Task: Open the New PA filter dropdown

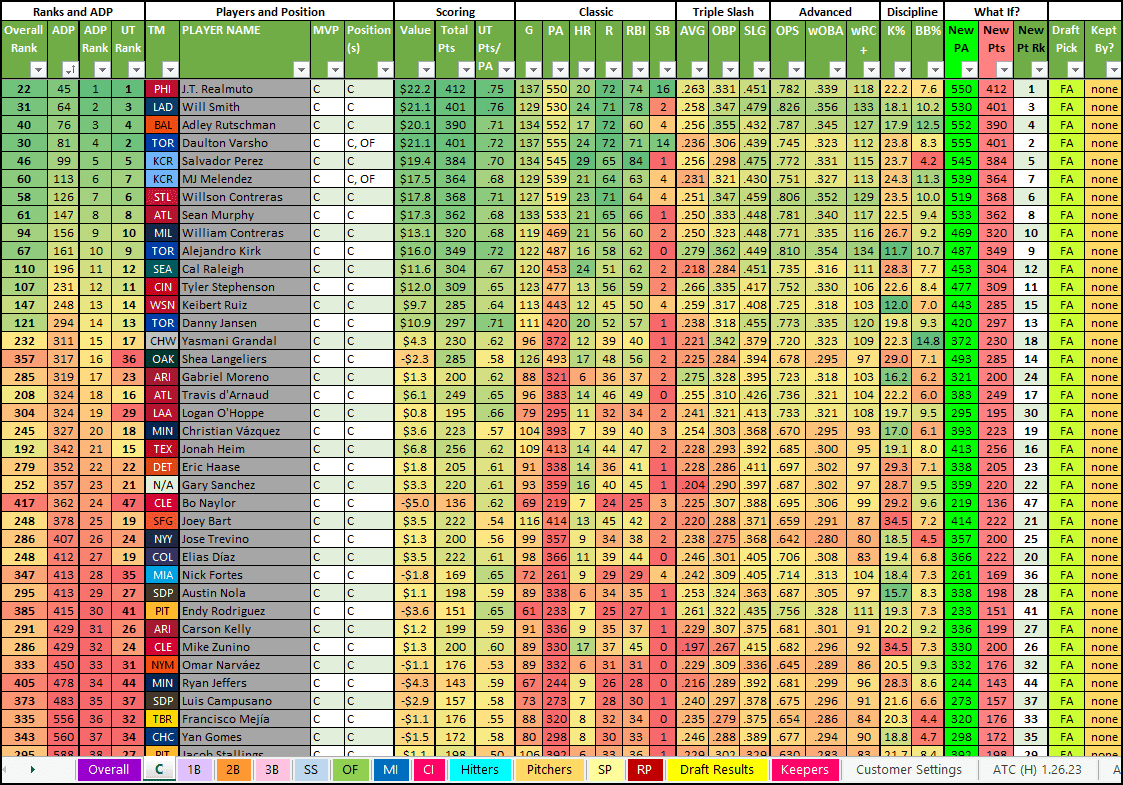Action: pos(969,69)
